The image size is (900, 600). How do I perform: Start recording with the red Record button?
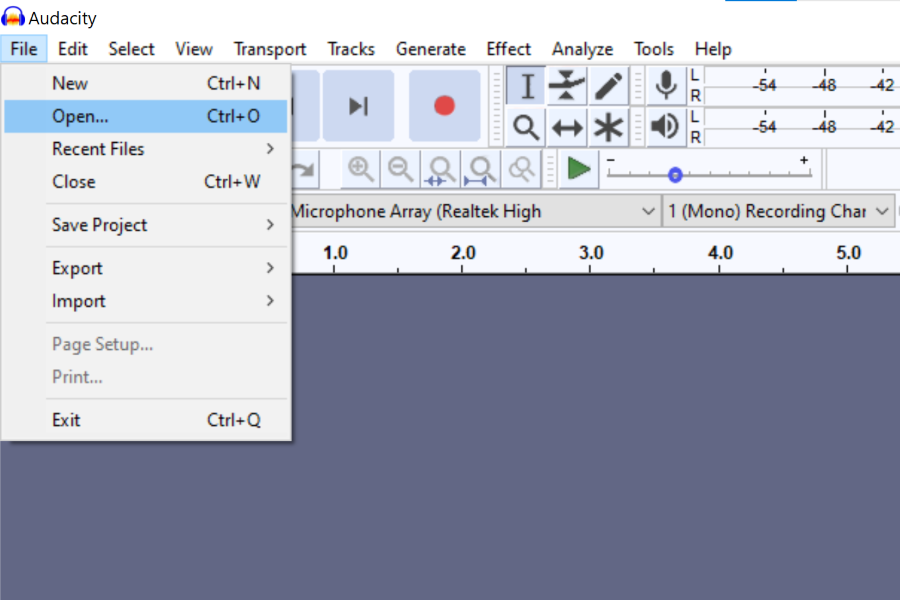444,106
